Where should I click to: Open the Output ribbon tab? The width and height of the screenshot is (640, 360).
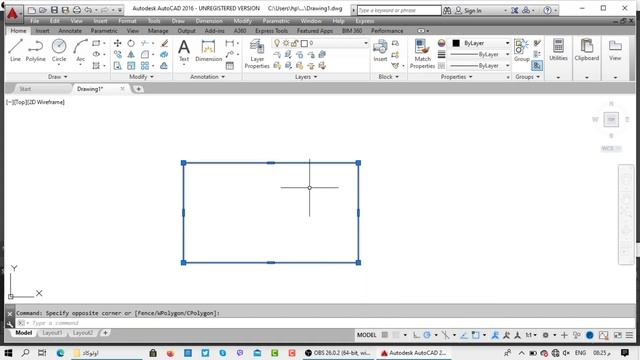(187, 31)
